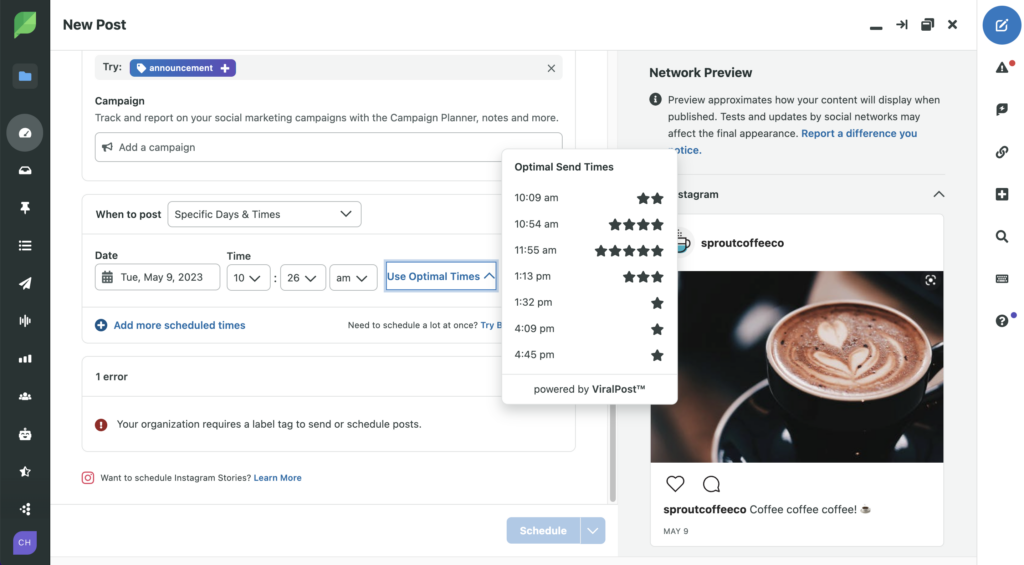Click the blue Compose pencil button
This screenshot has width=1024, height=565.
1002,25
